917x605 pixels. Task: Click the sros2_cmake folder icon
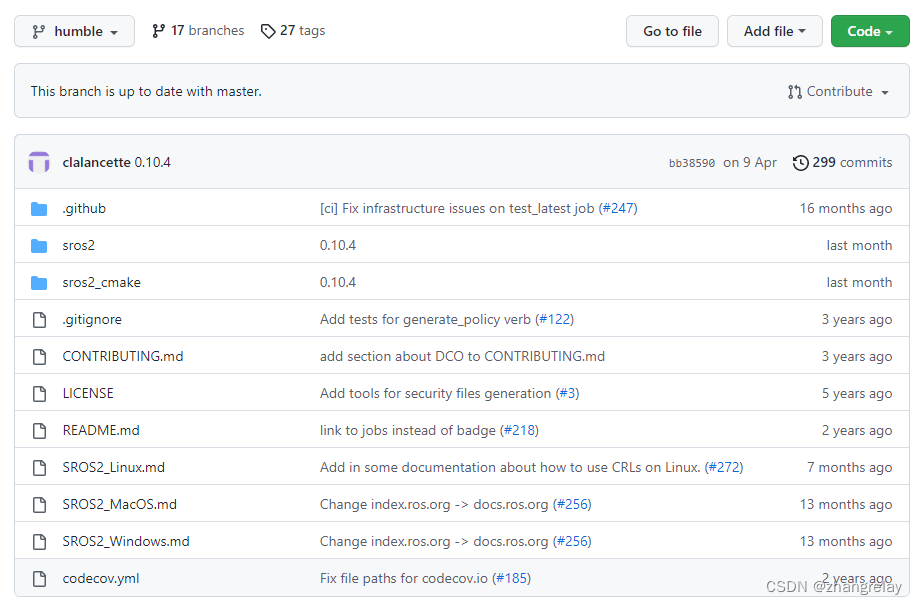coord(39,283)
